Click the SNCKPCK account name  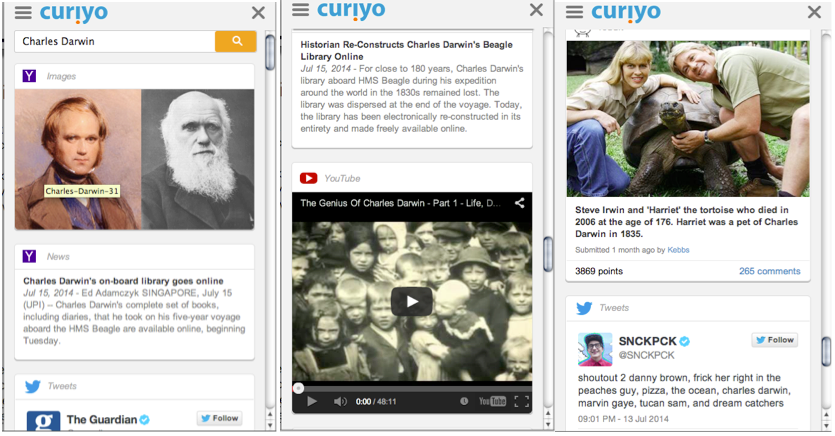pos(648,341)
